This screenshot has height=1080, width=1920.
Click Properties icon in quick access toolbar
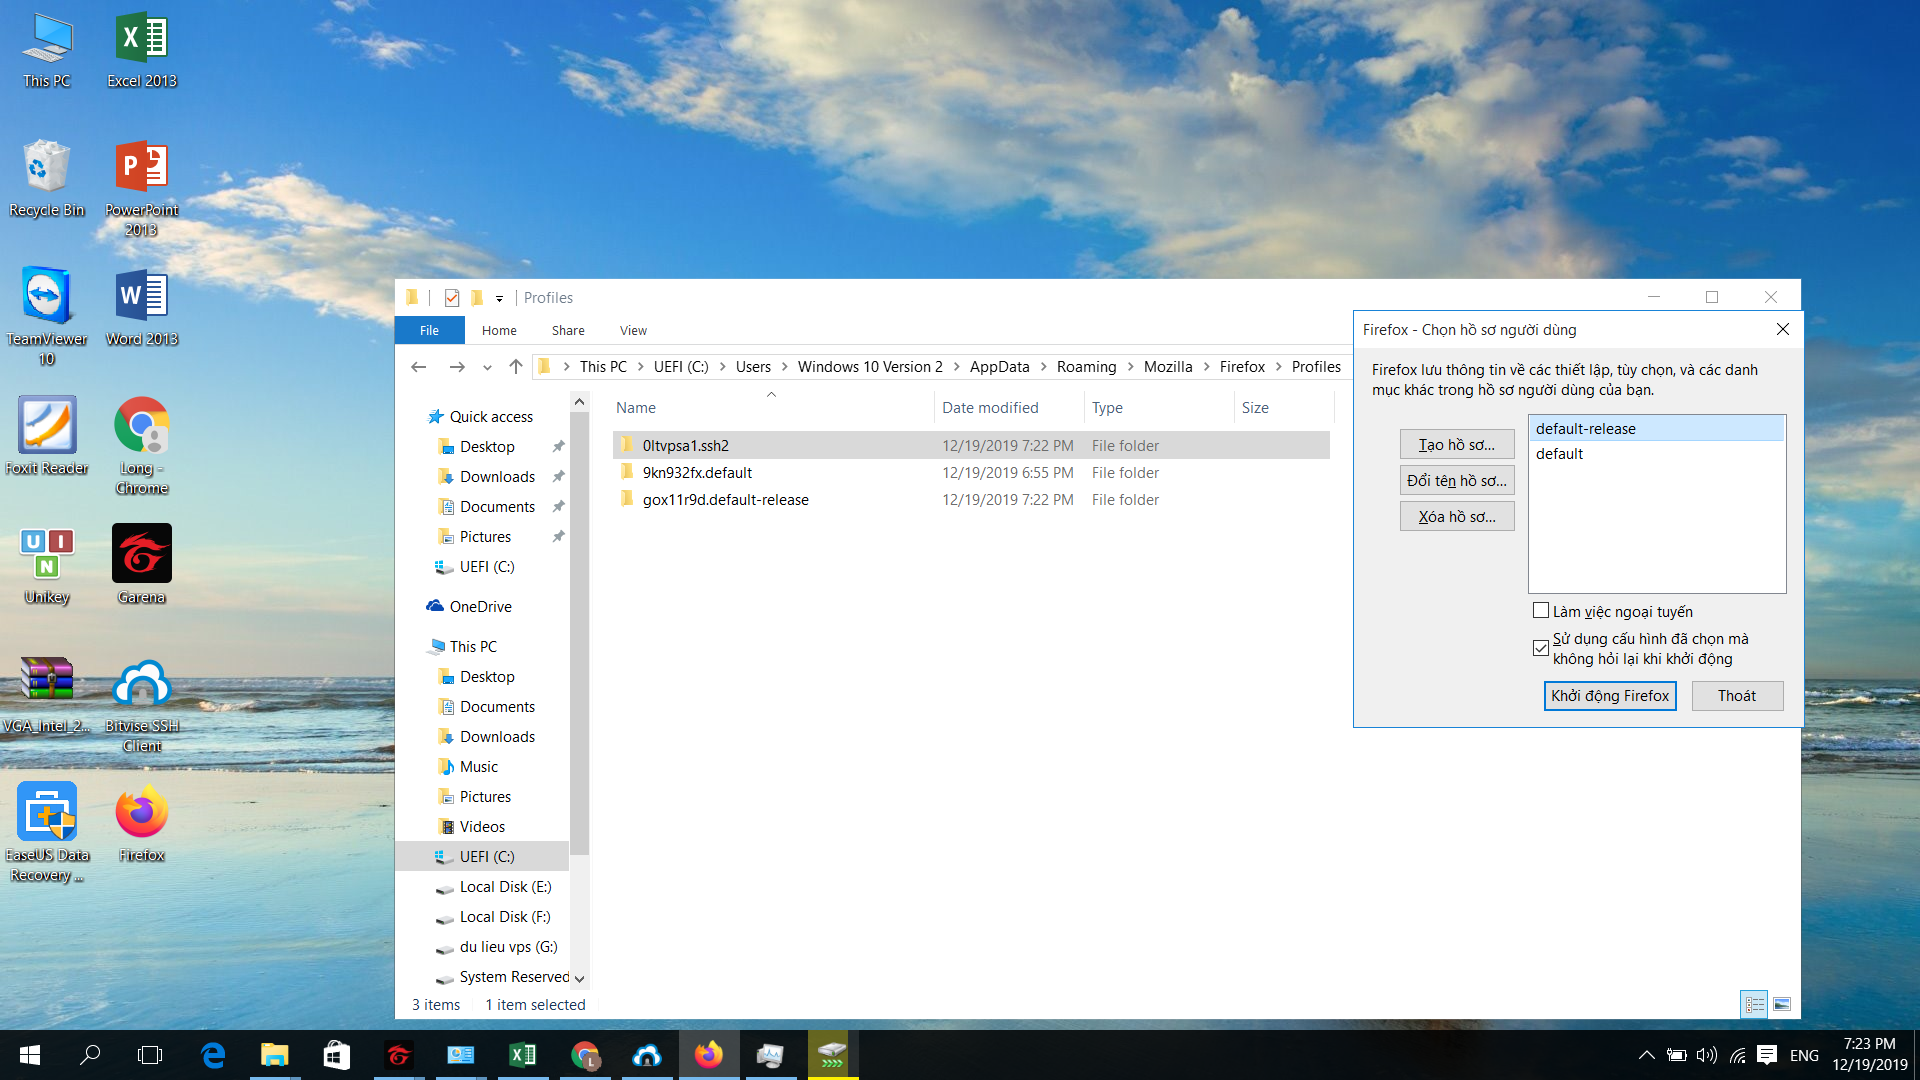point(452,298)
